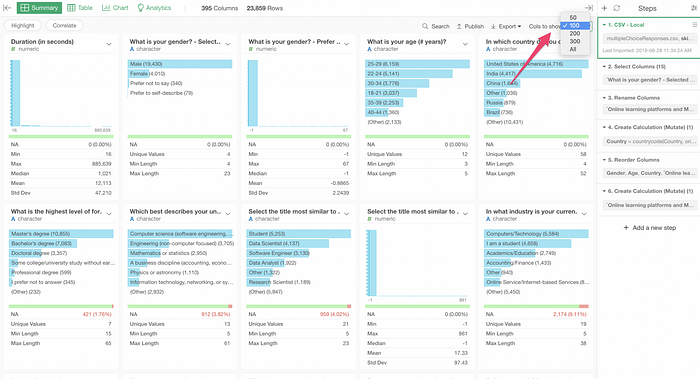Collapse step 4. Create Calculation (Mutate)
The height and width of the screenshot is (379, 700).
(604, 127)
